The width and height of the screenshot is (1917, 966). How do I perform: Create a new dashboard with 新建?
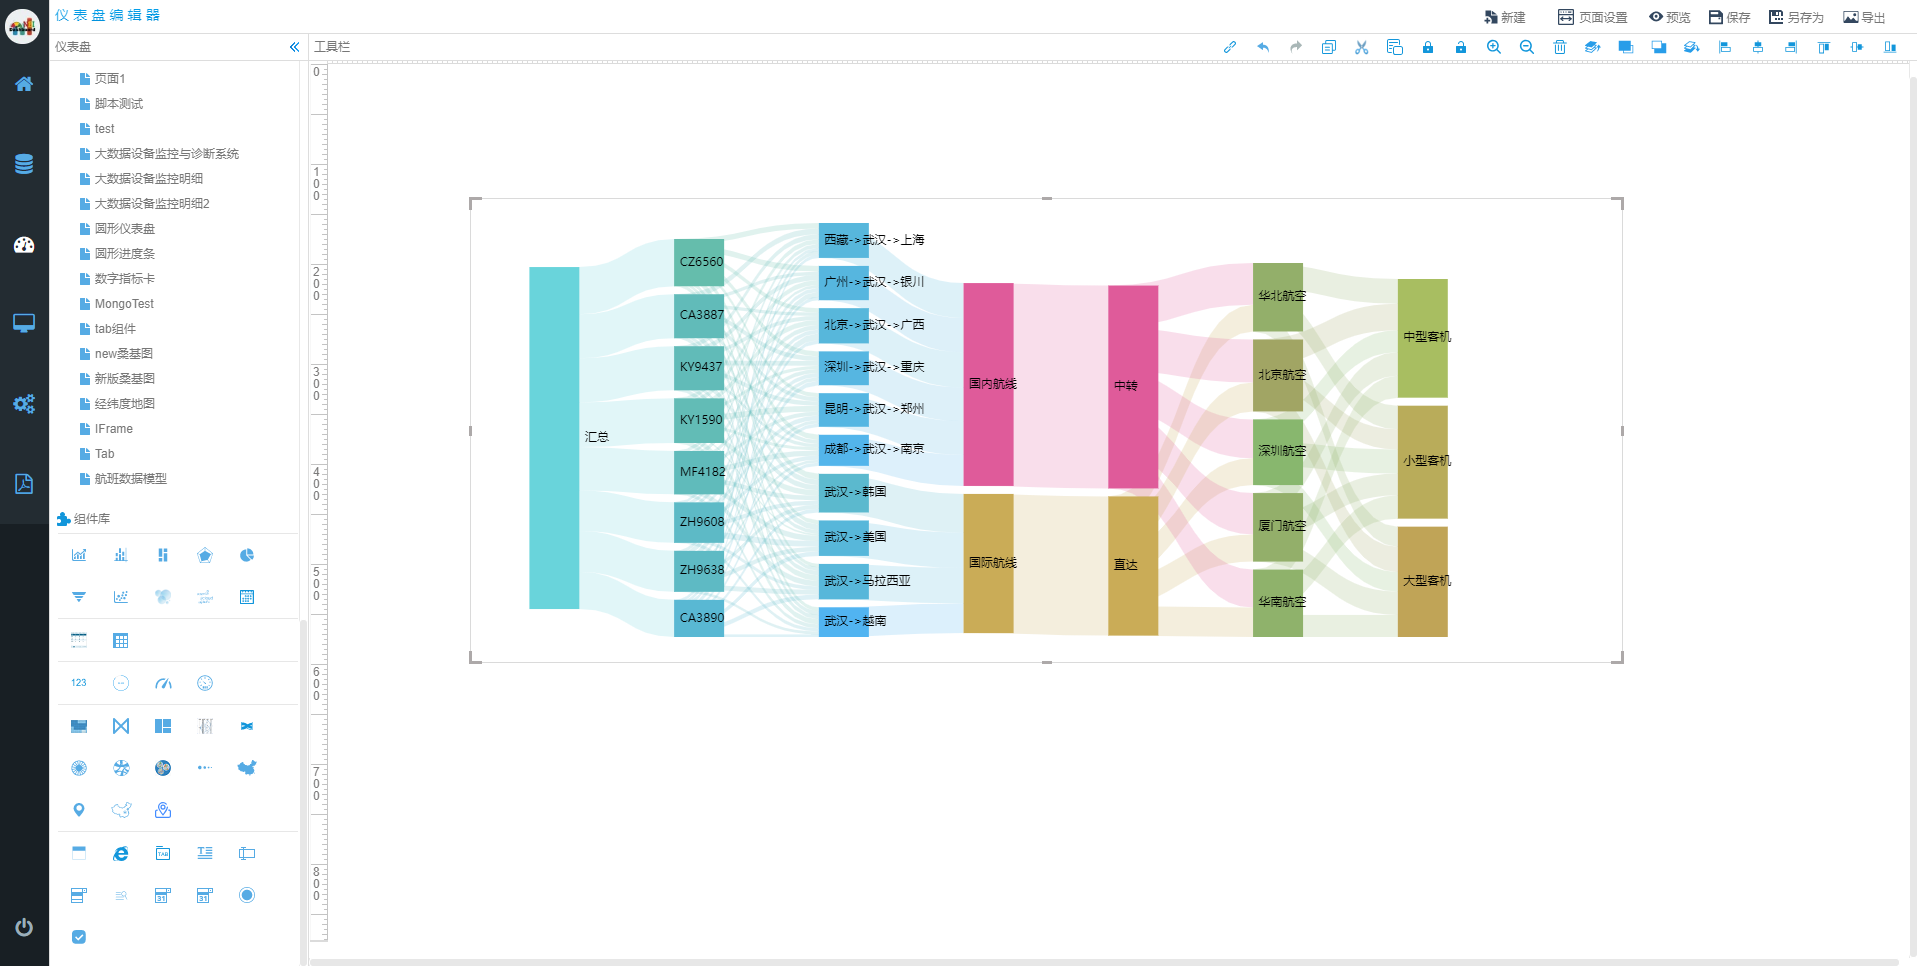tap(1505, 17)
